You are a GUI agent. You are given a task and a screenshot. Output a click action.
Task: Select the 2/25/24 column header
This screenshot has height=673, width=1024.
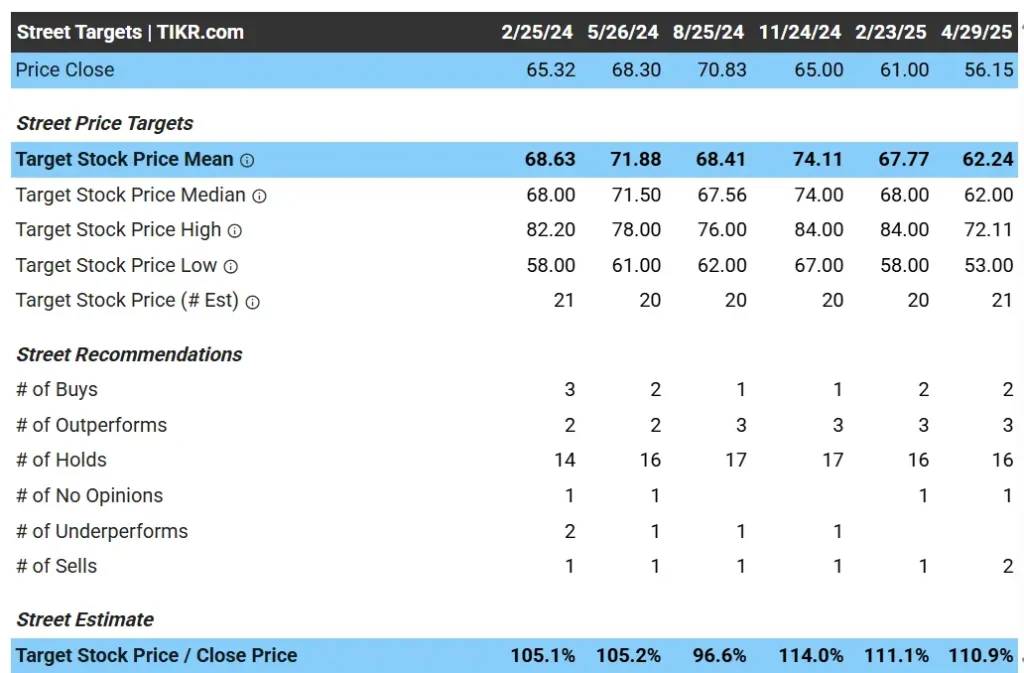click(537, 32)
